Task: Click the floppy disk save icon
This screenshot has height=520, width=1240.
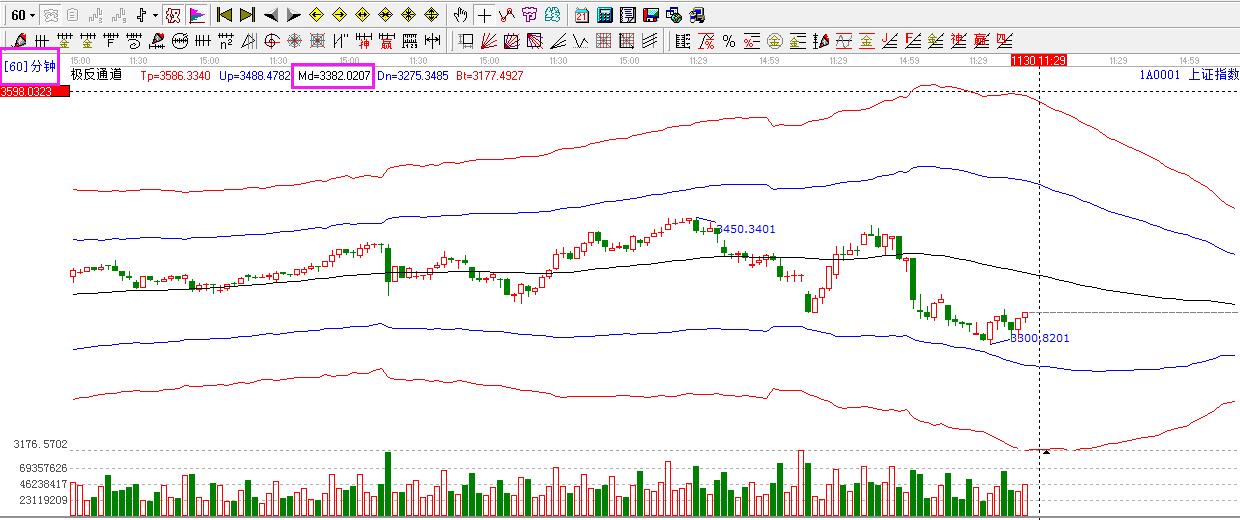Action: pos(651,15)
